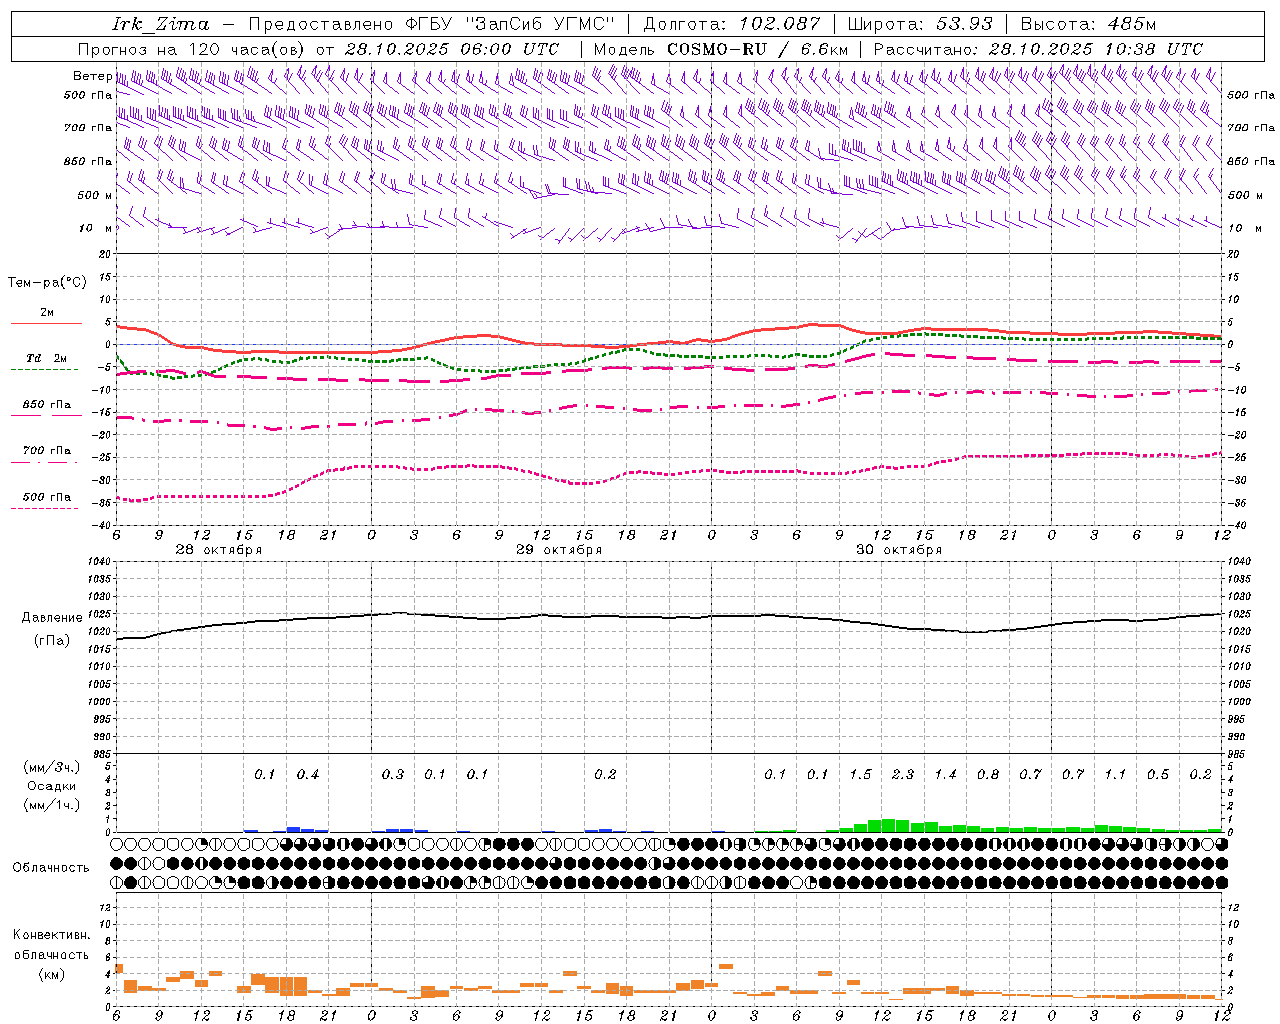The height and width of the screenshot is (1024, 1280).
Task: Click the (гПа) unit under Давление
Action: point(52,640)
